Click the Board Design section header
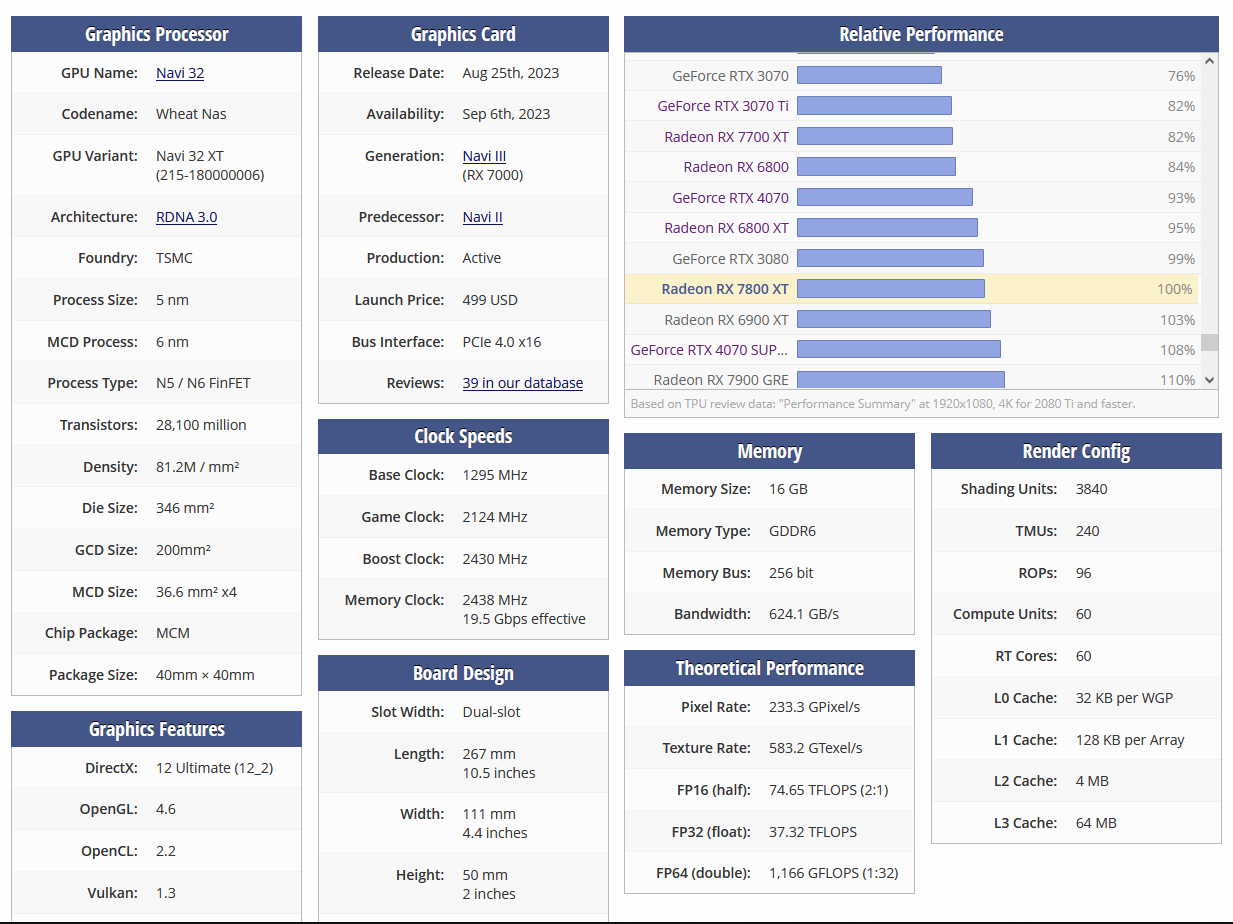Screen dimensions: 1233x924 pos(463,673)
